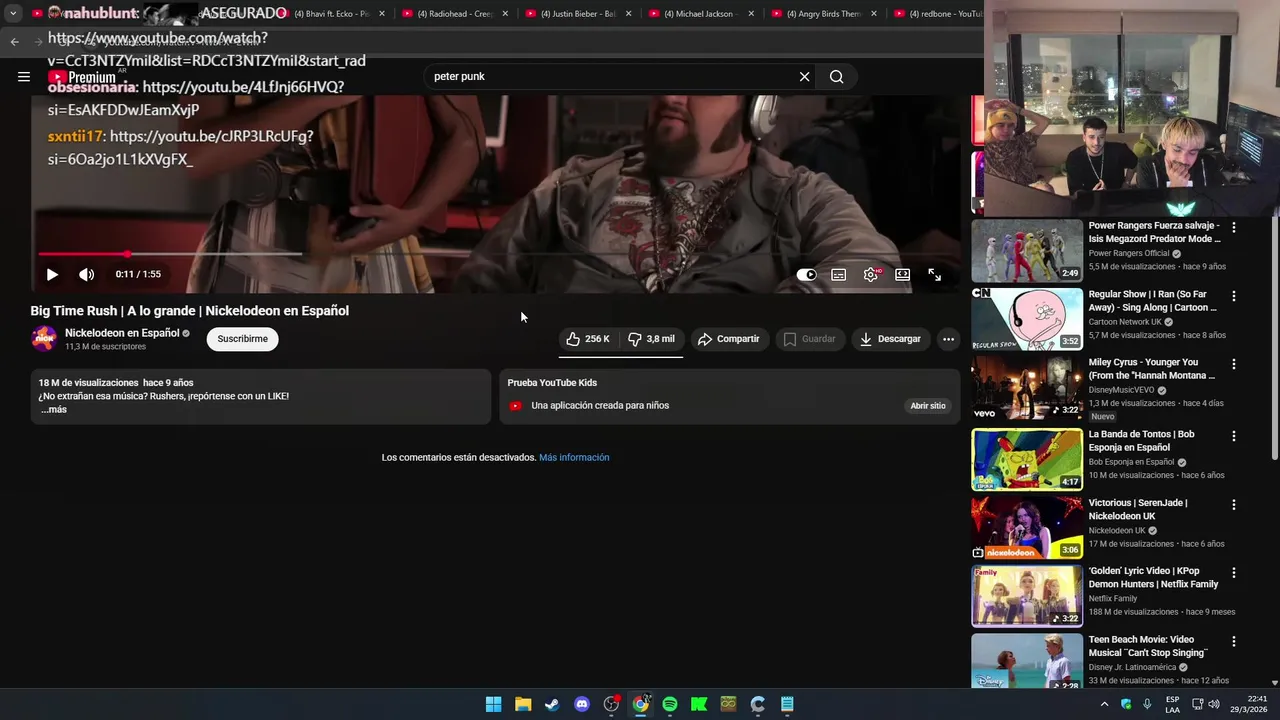This screenshot has width=1280, height=720.
Task: Open the player settings gear
Action: 871,274
